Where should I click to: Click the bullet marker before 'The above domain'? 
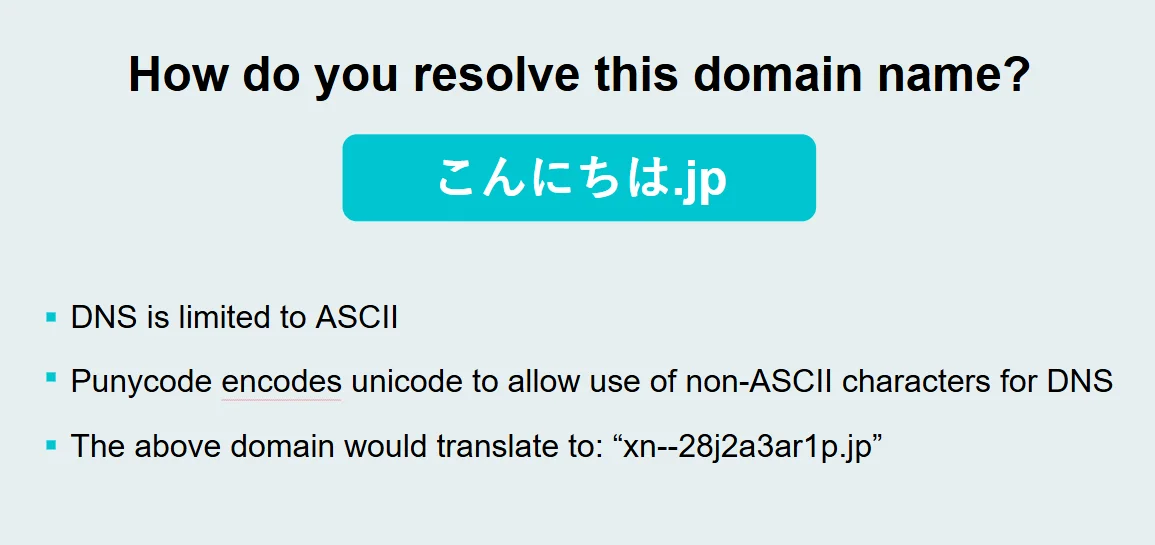51,445
